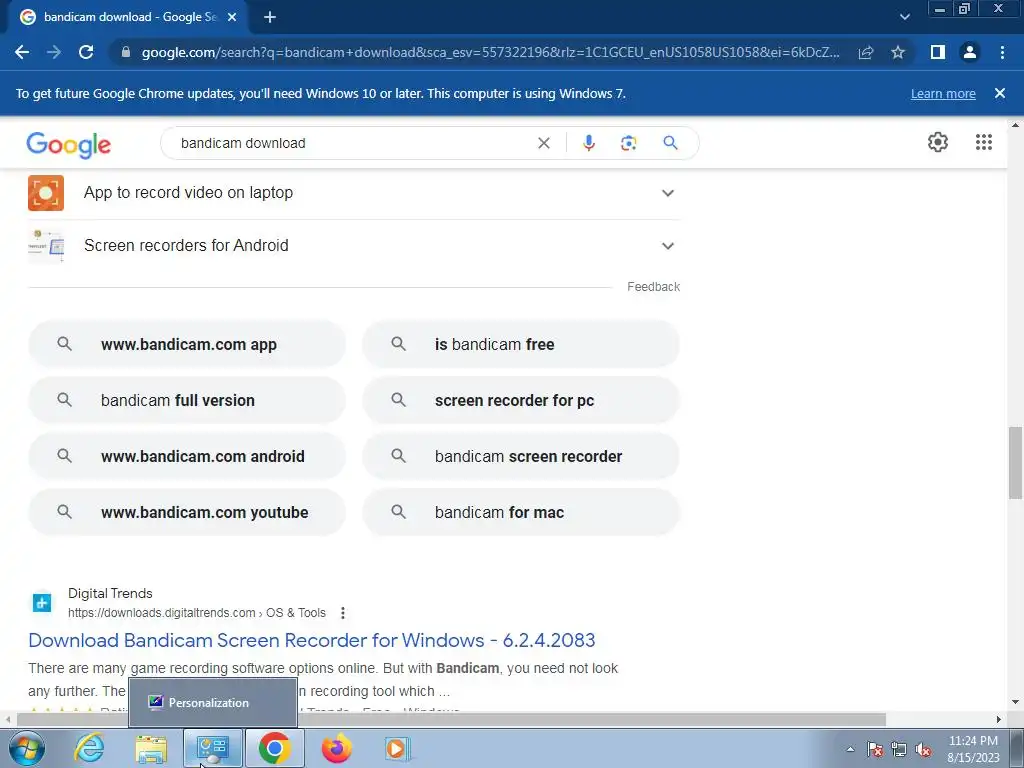Screen dimensions: 1024x768
Task: Click the downloads.digitaltrends.com URL breadcrumb
Action: [197, 613]
